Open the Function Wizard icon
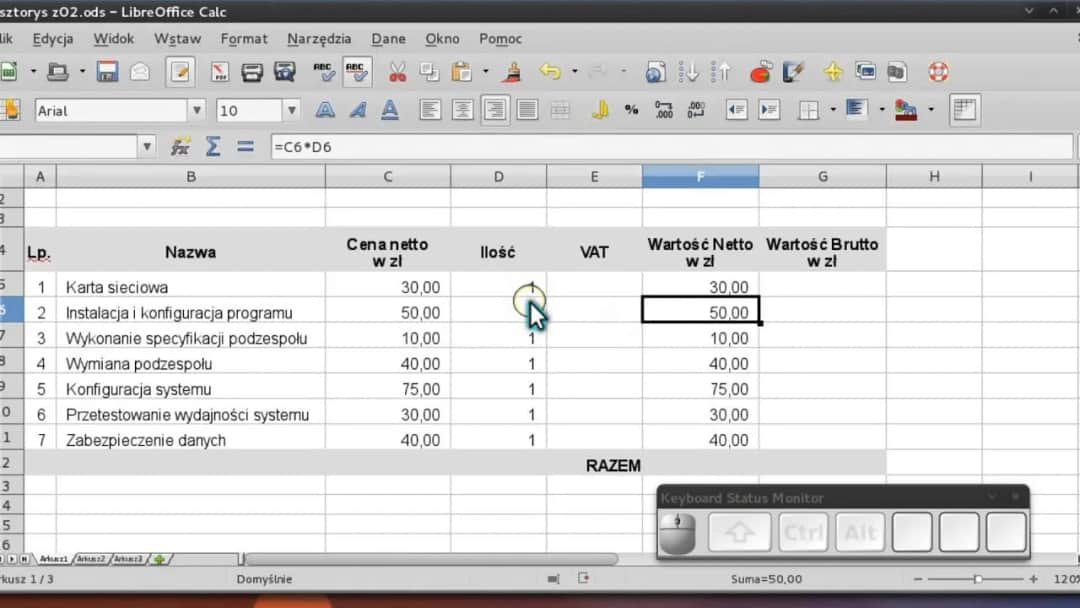The image size is (1080, 608). coord(181,147)
